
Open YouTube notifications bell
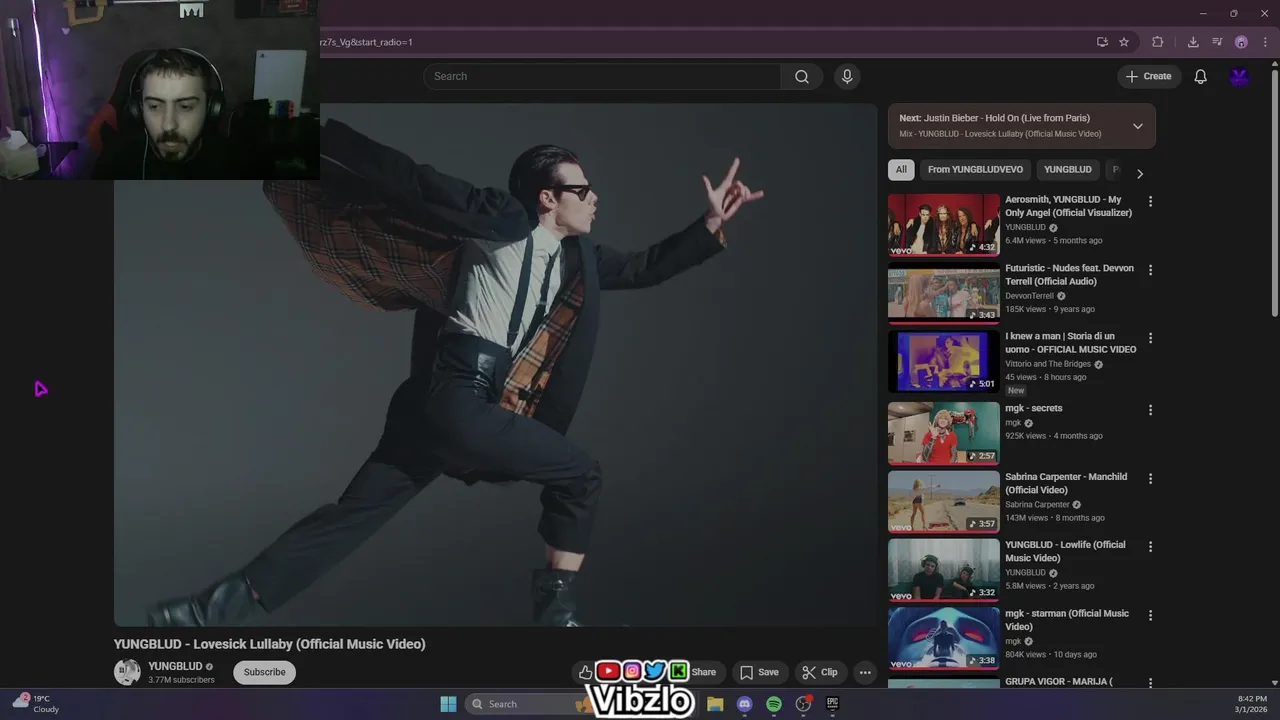(x=1200, y=76)
